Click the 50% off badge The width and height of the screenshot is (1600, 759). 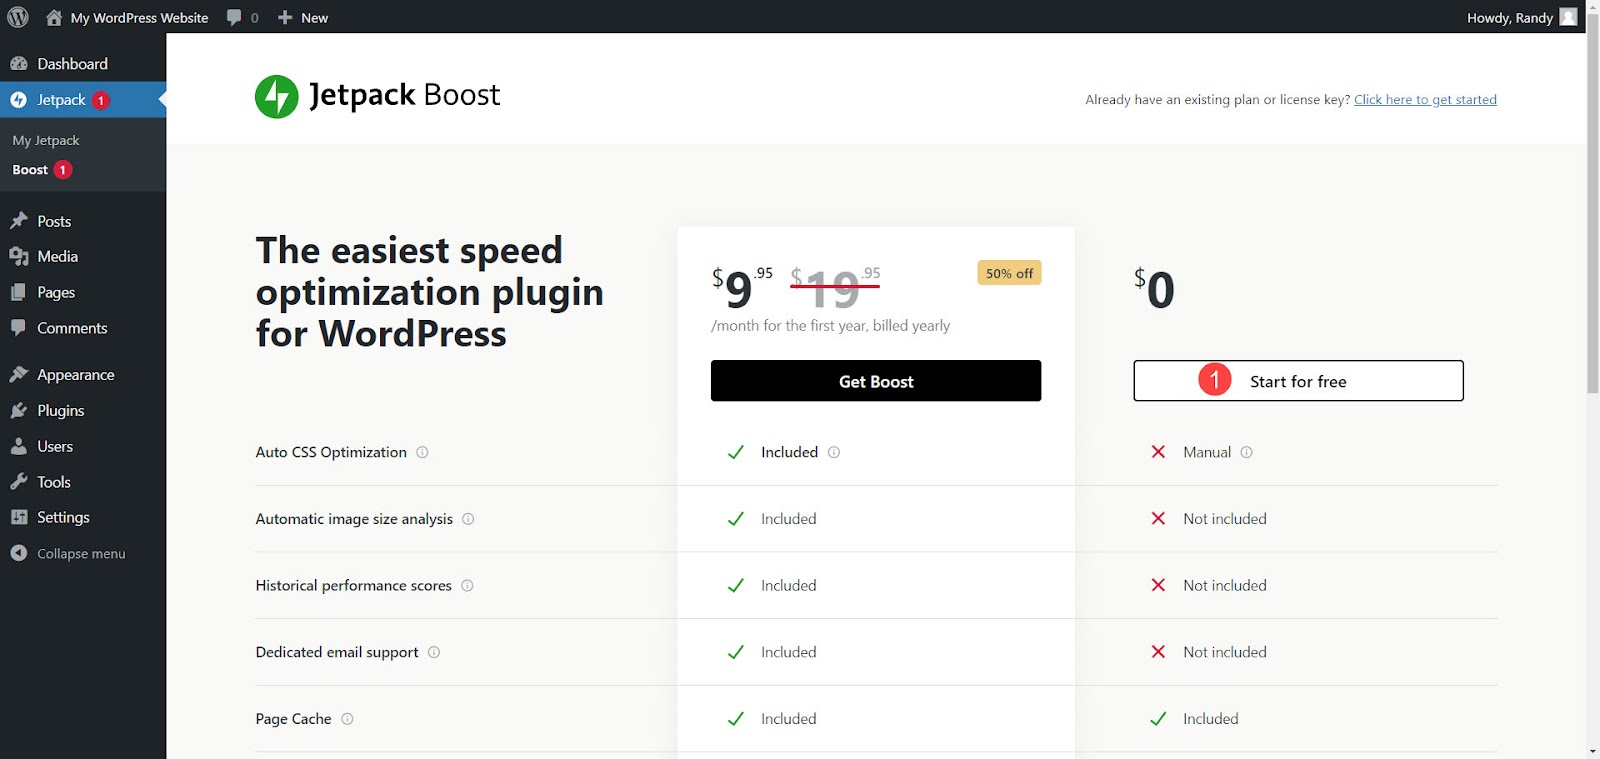pos(1009,273)
